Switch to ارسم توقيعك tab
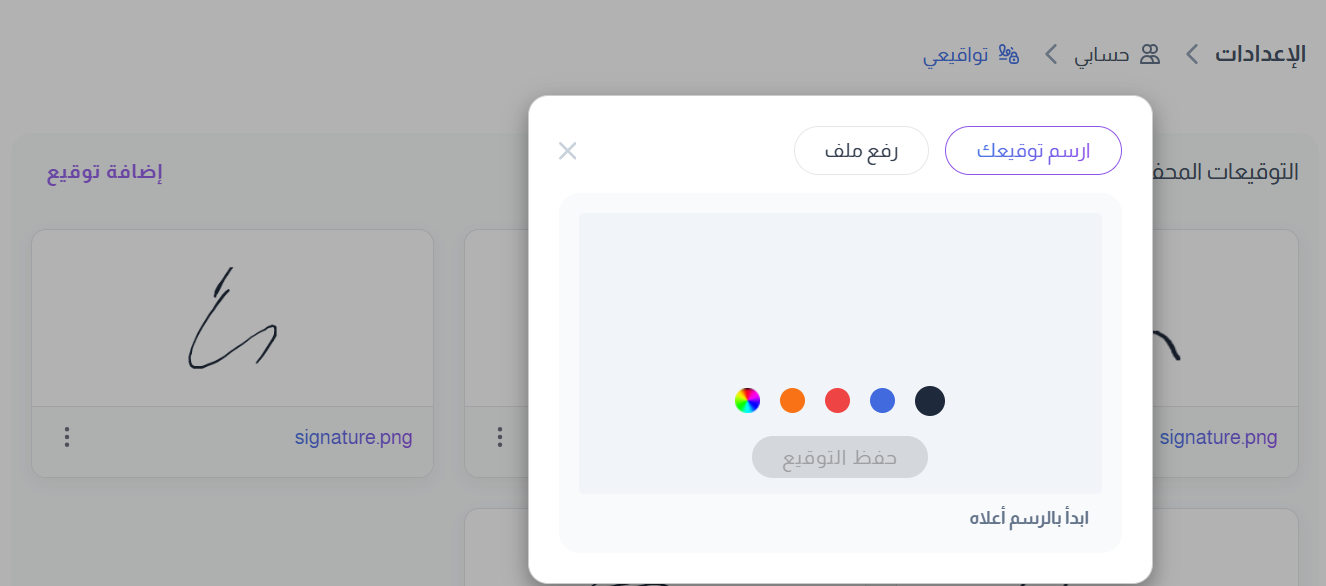 [1033, 151]
